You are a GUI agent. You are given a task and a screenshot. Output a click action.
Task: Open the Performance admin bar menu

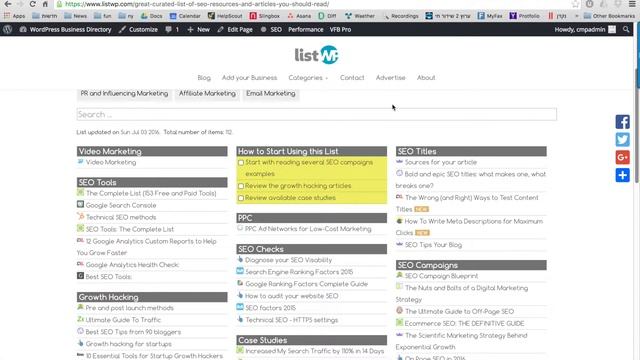click(x=306, y=29)
